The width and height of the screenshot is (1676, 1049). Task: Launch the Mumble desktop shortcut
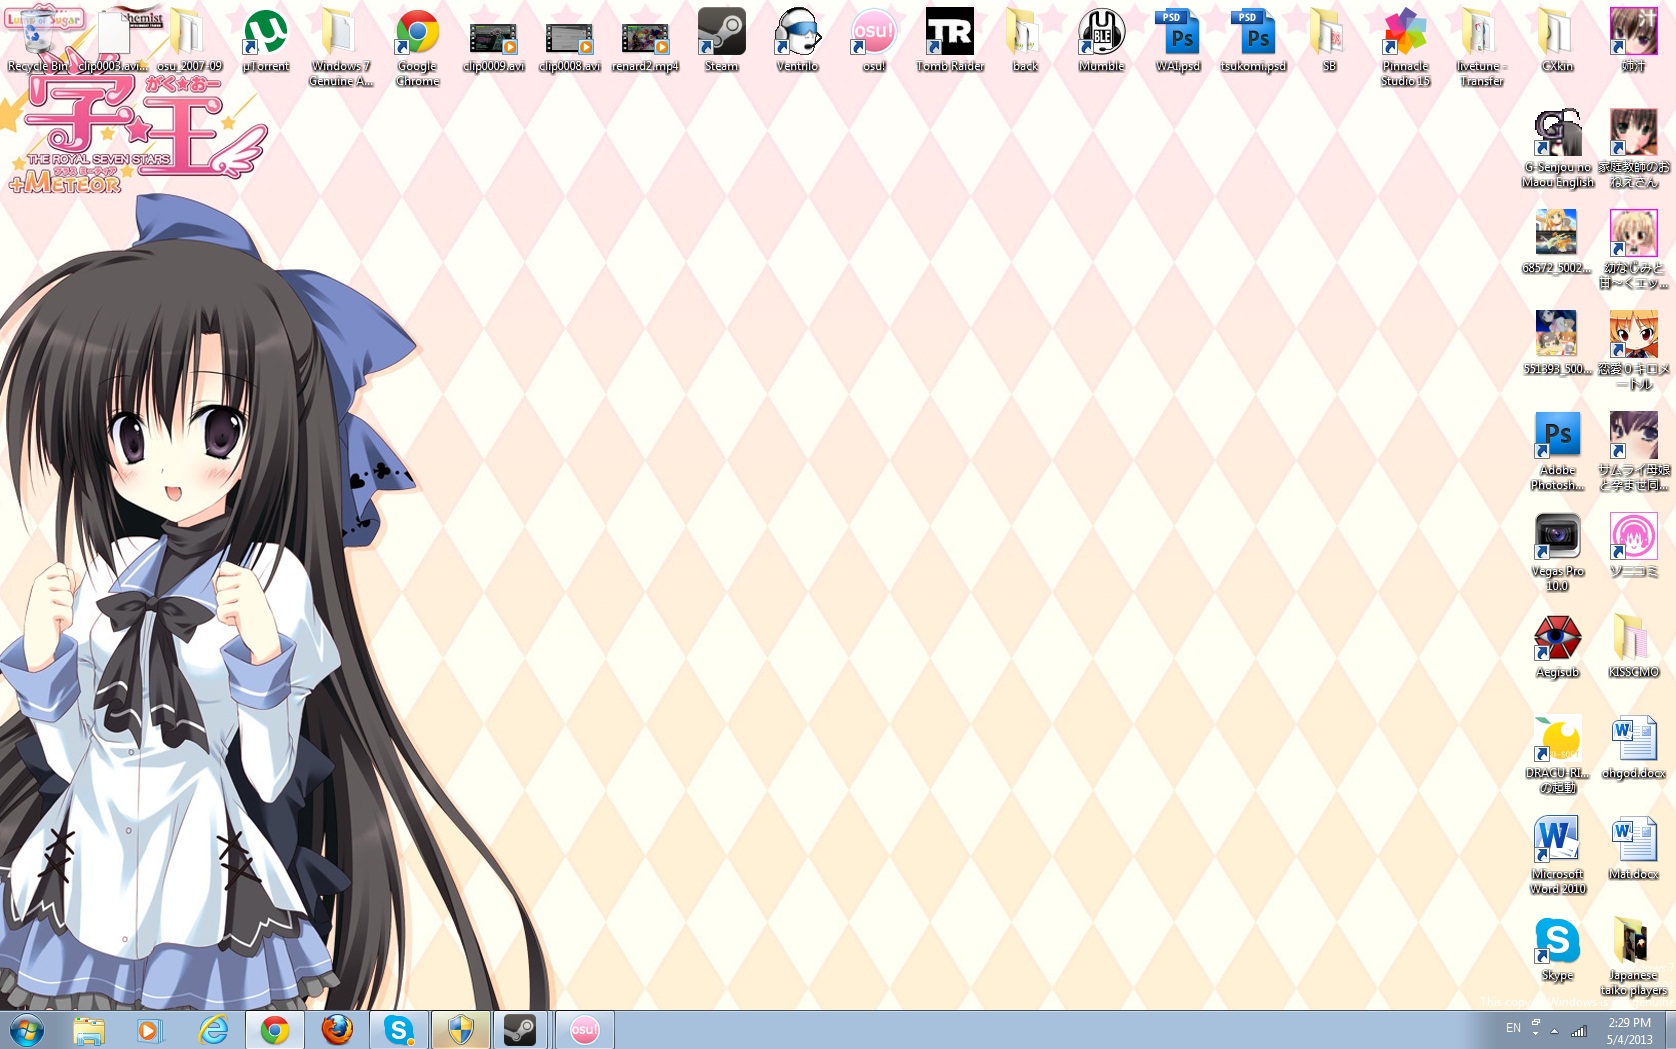point(1101,40)
